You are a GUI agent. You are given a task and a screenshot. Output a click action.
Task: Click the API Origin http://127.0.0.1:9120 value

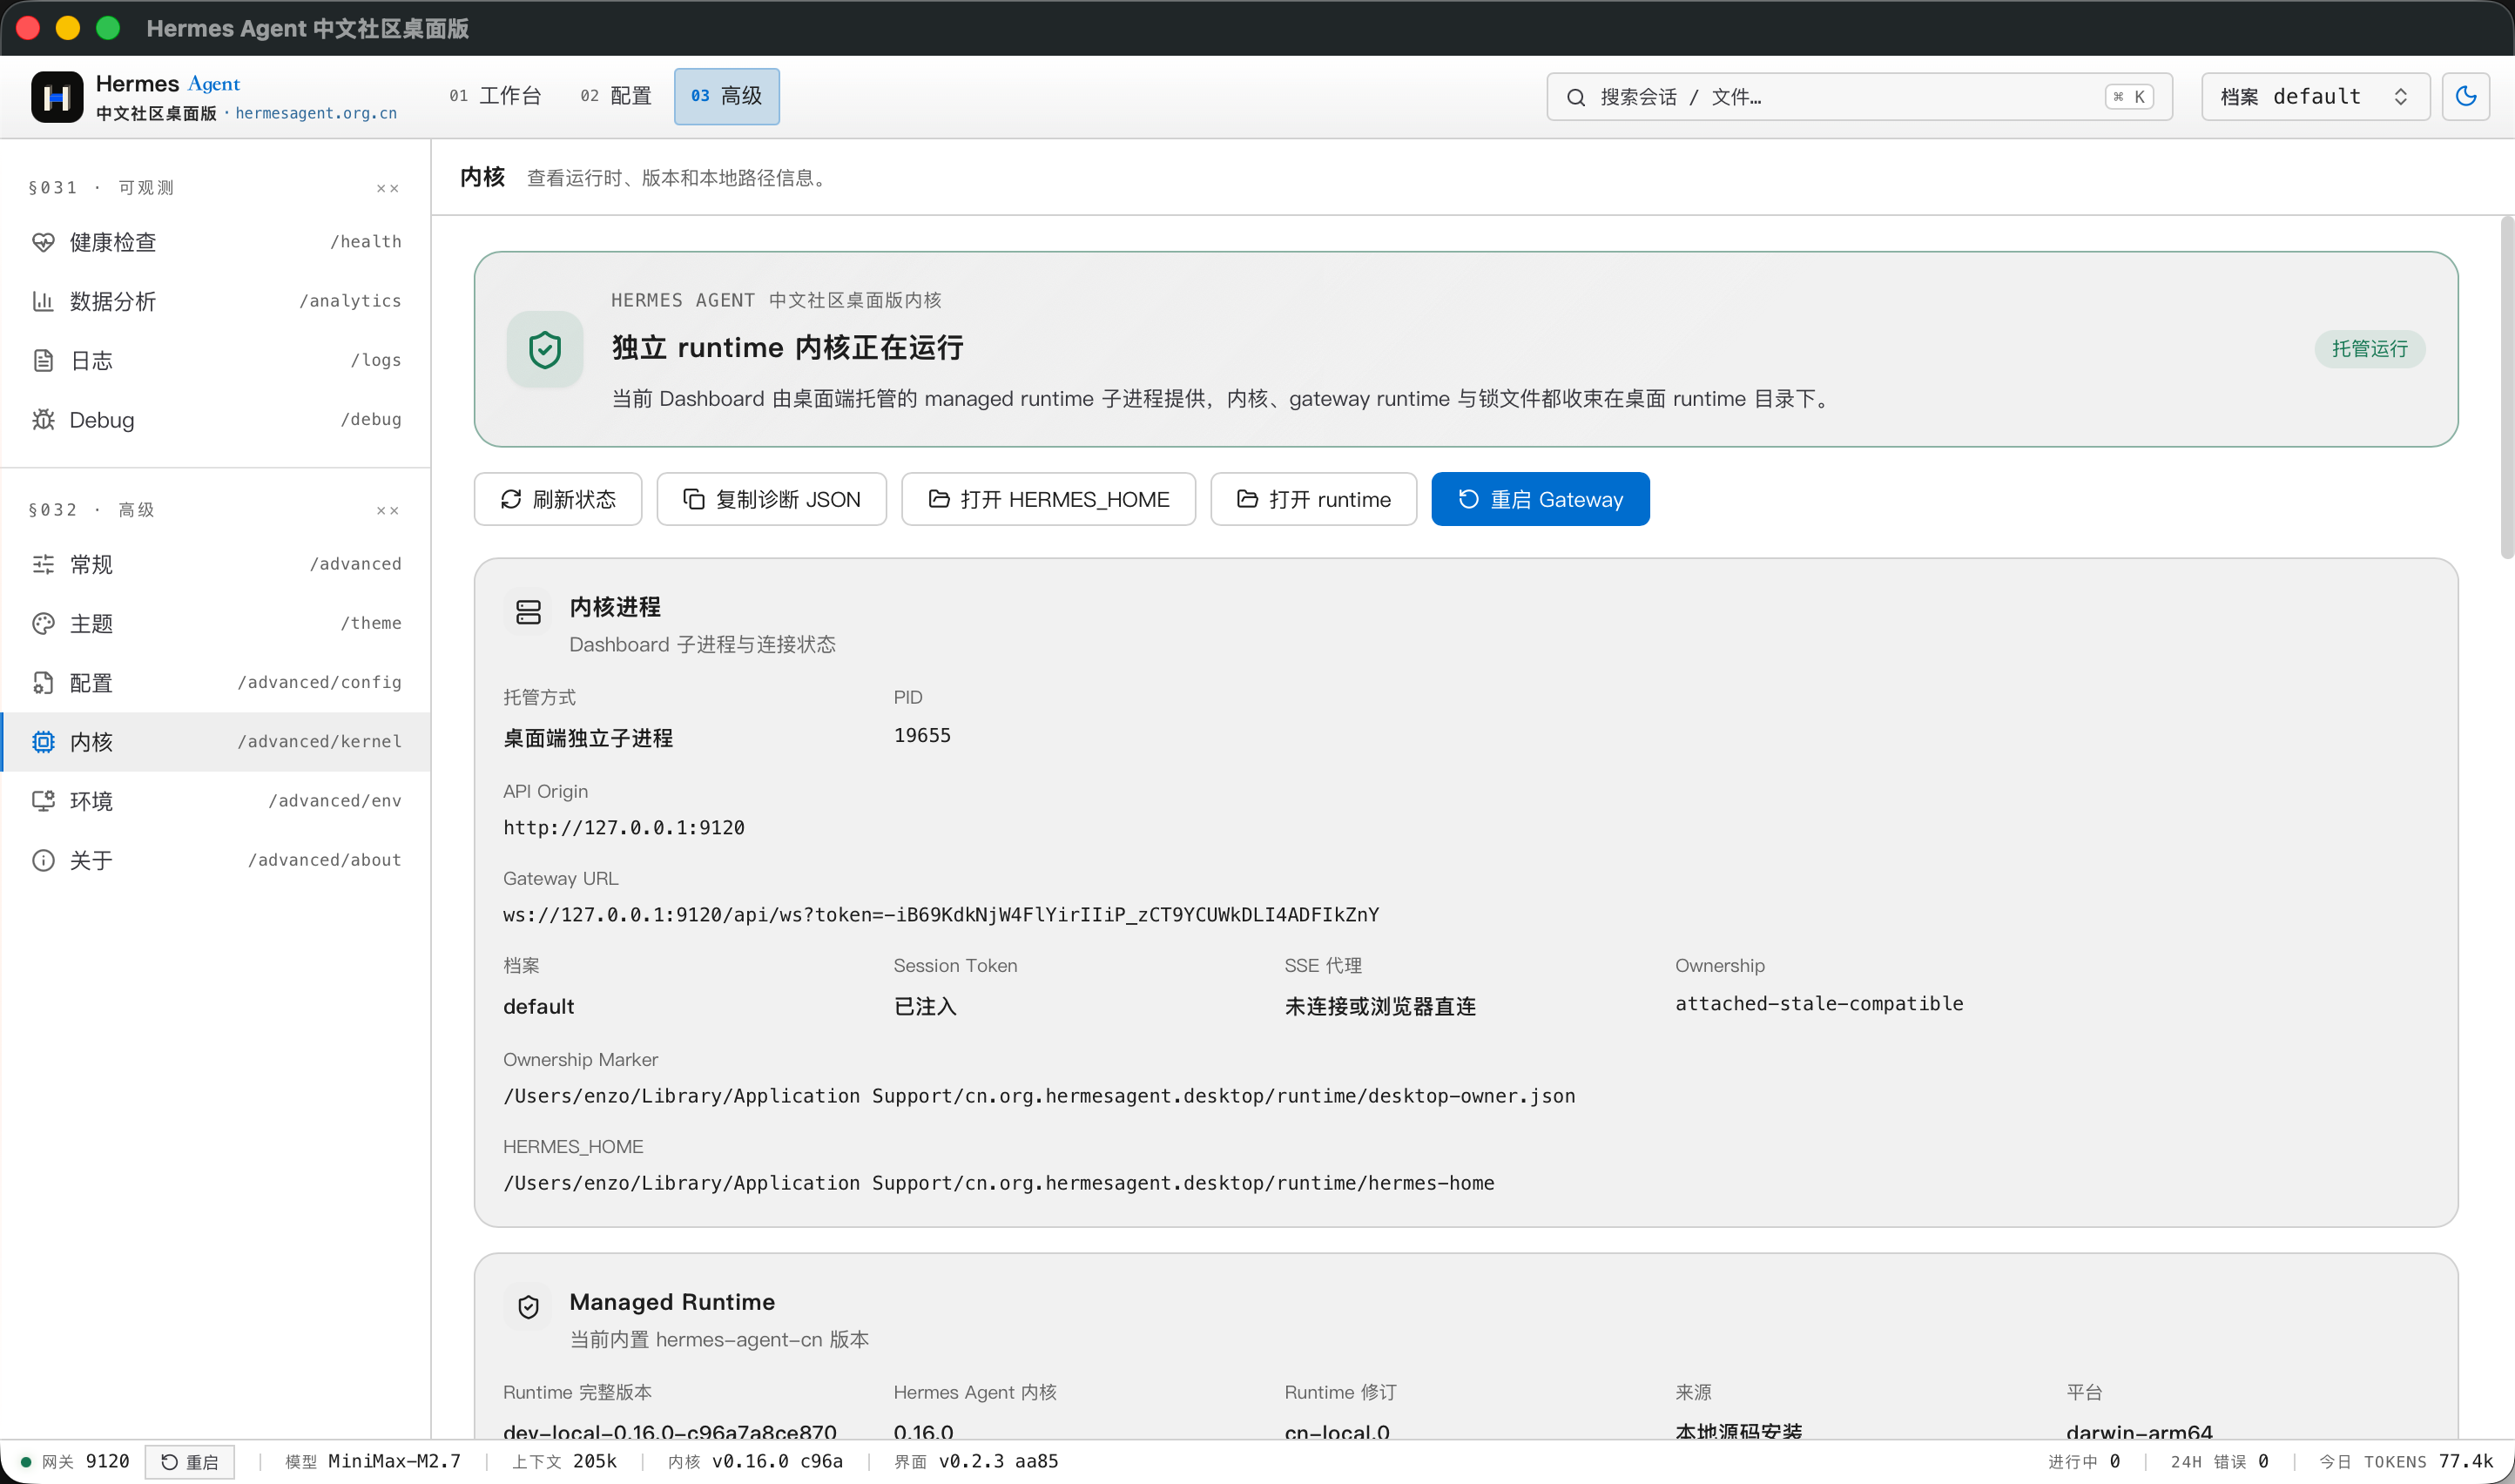pyautogui.click(x=623, y=828)
